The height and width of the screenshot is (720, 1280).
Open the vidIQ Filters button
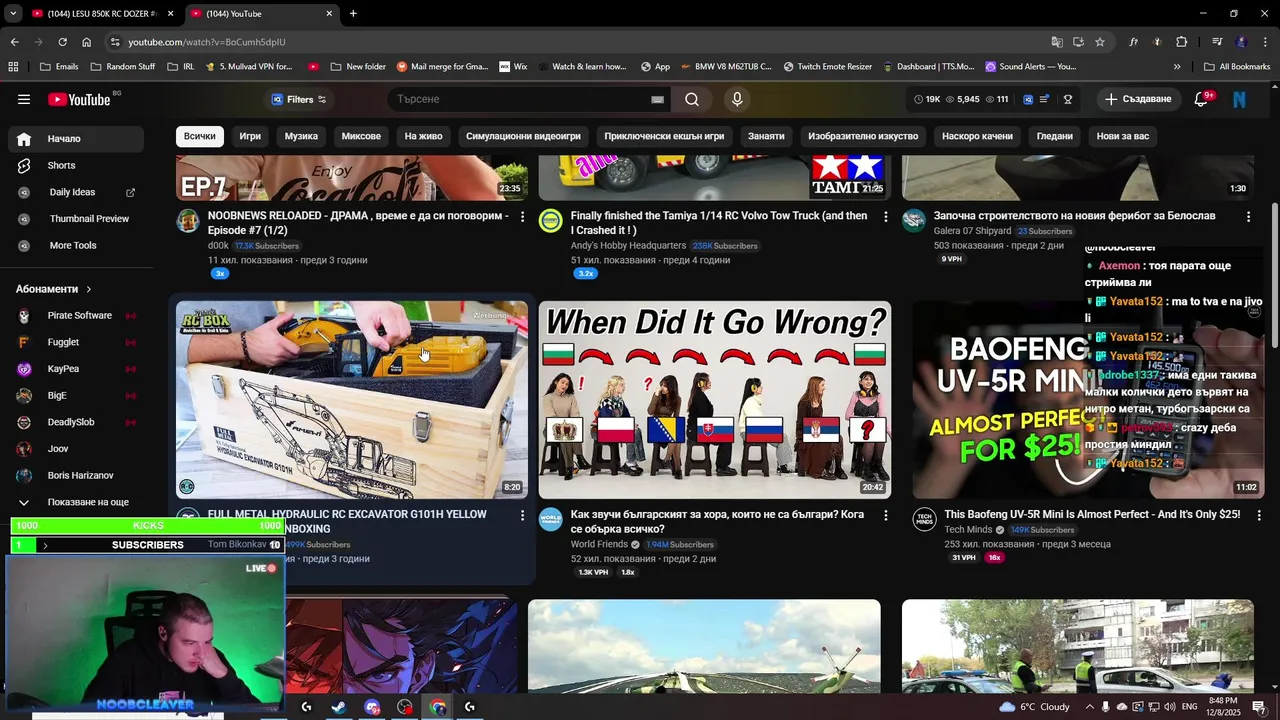pos(299,99)
